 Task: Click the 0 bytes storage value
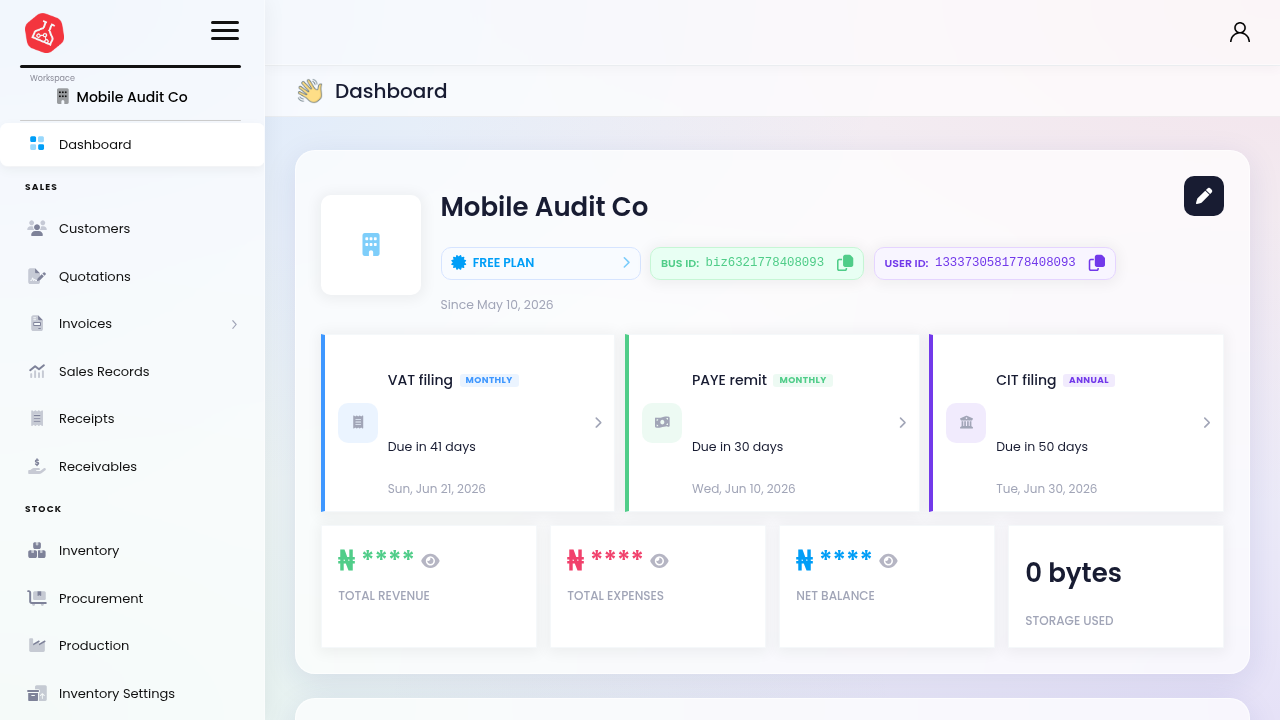[x=1073, y=573]
